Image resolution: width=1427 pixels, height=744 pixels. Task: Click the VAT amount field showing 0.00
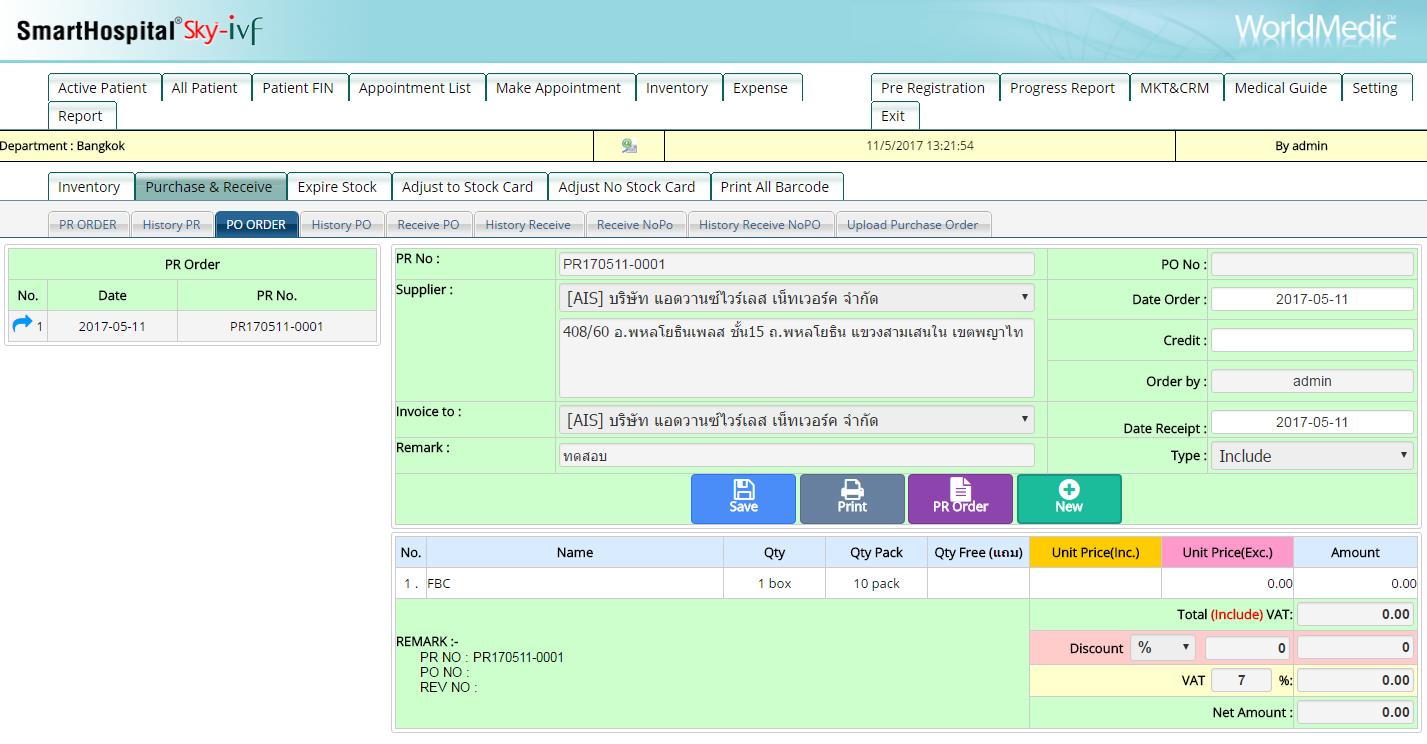coord(1355,680)
